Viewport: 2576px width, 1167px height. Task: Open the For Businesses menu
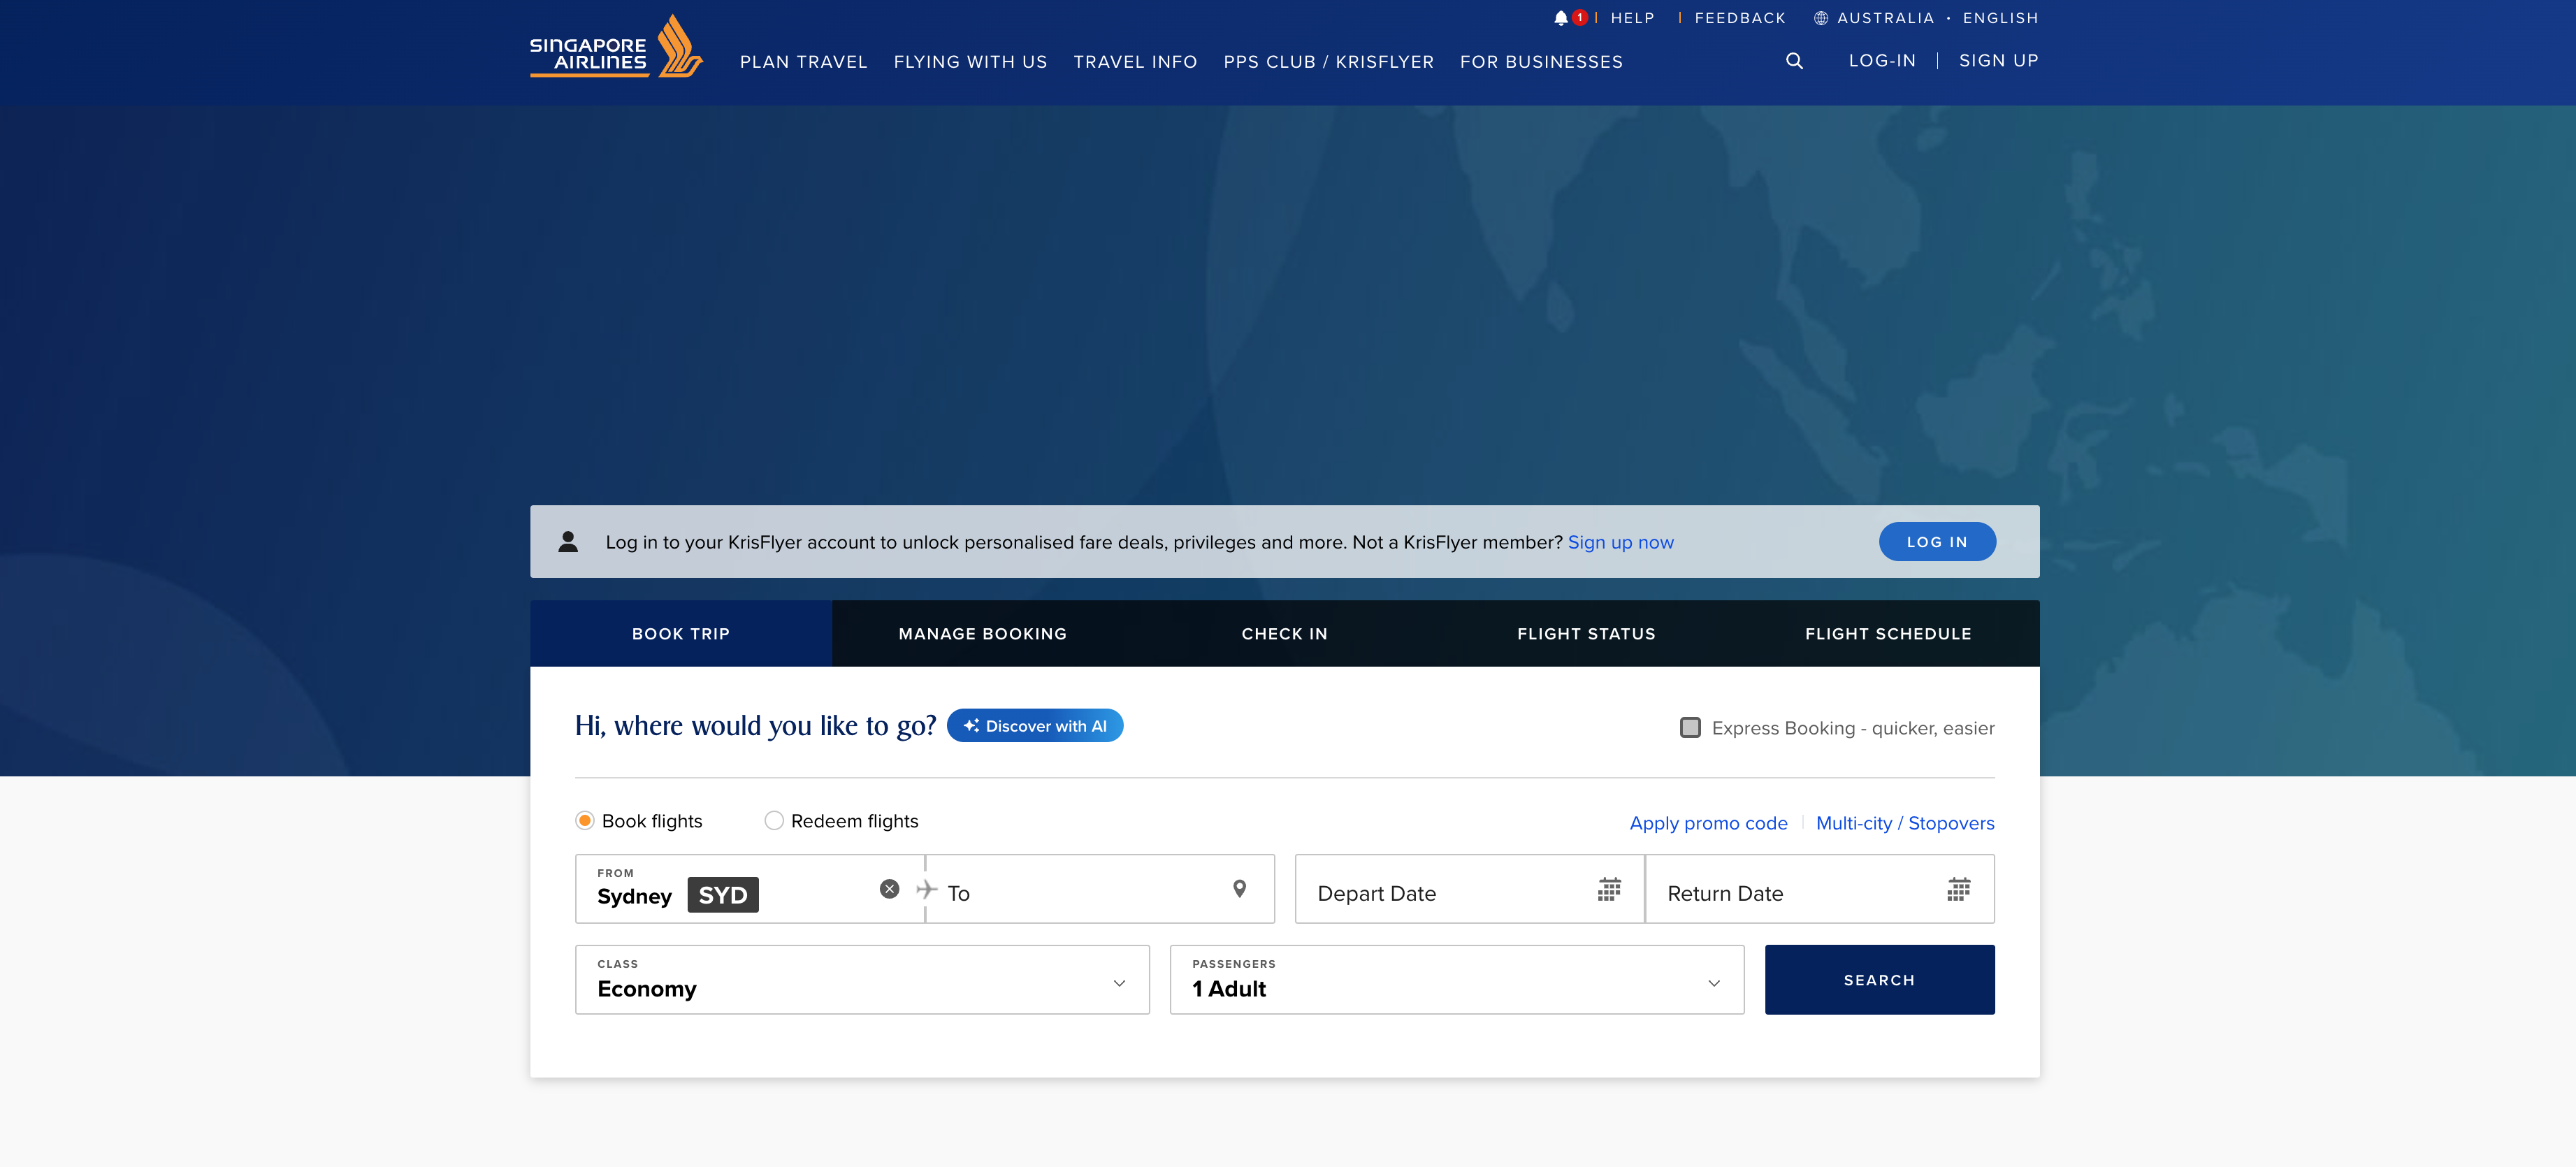pos(1541,62)
